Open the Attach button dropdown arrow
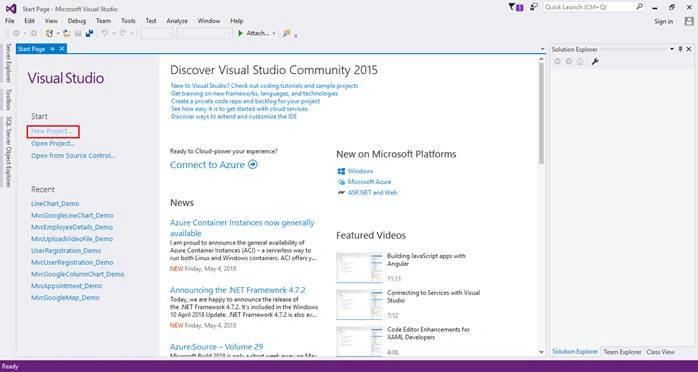Image resolution: width=698 pixels, height=372 pixels. pyautogui.click(x=273, y=33)
